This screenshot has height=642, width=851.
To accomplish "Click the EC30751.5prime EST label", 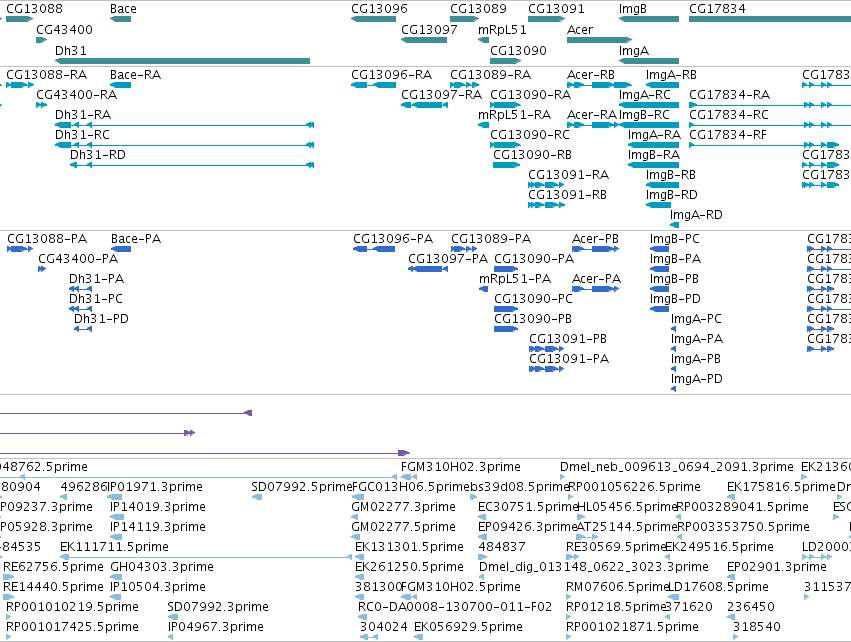I will click(x=528, y=507).
